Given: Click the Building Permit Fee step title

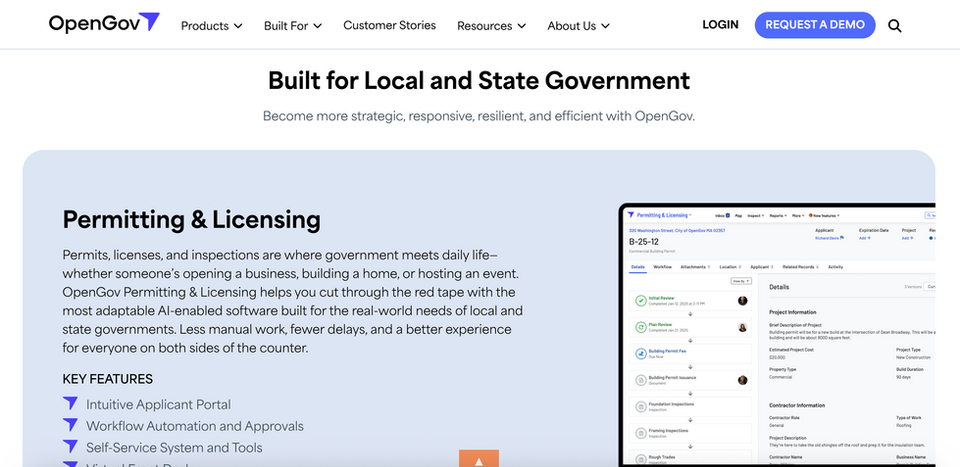Looking at the screenshot, I should 667,351.
